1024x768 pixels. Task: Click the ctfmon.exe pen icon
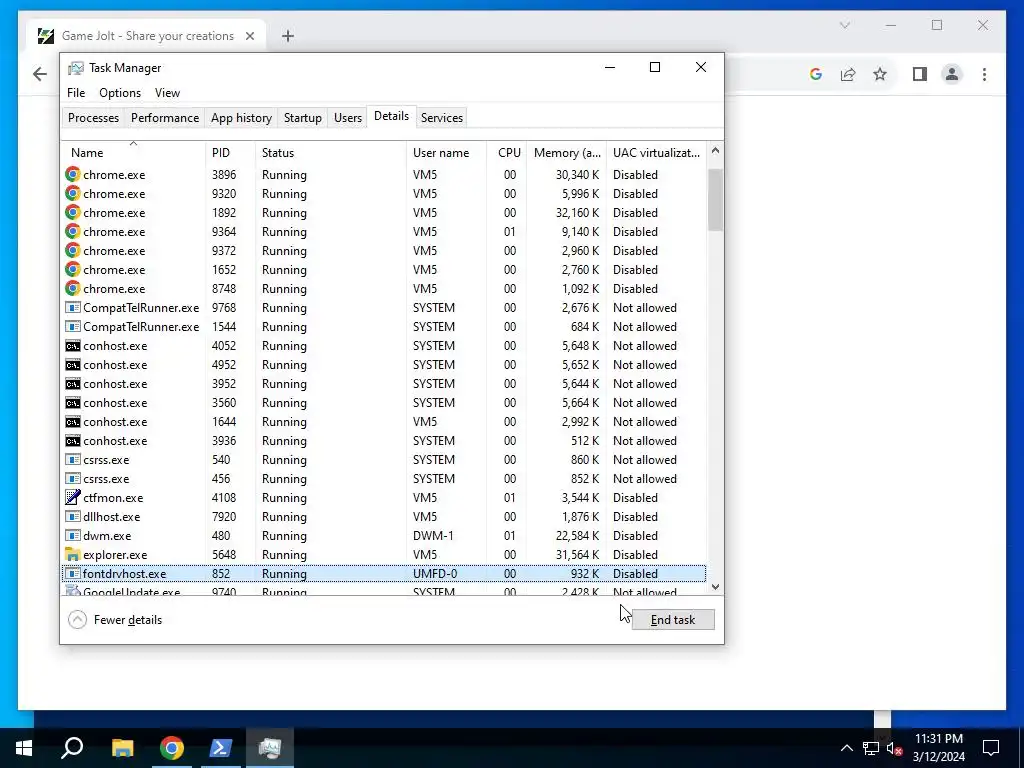tap(73, 498)
